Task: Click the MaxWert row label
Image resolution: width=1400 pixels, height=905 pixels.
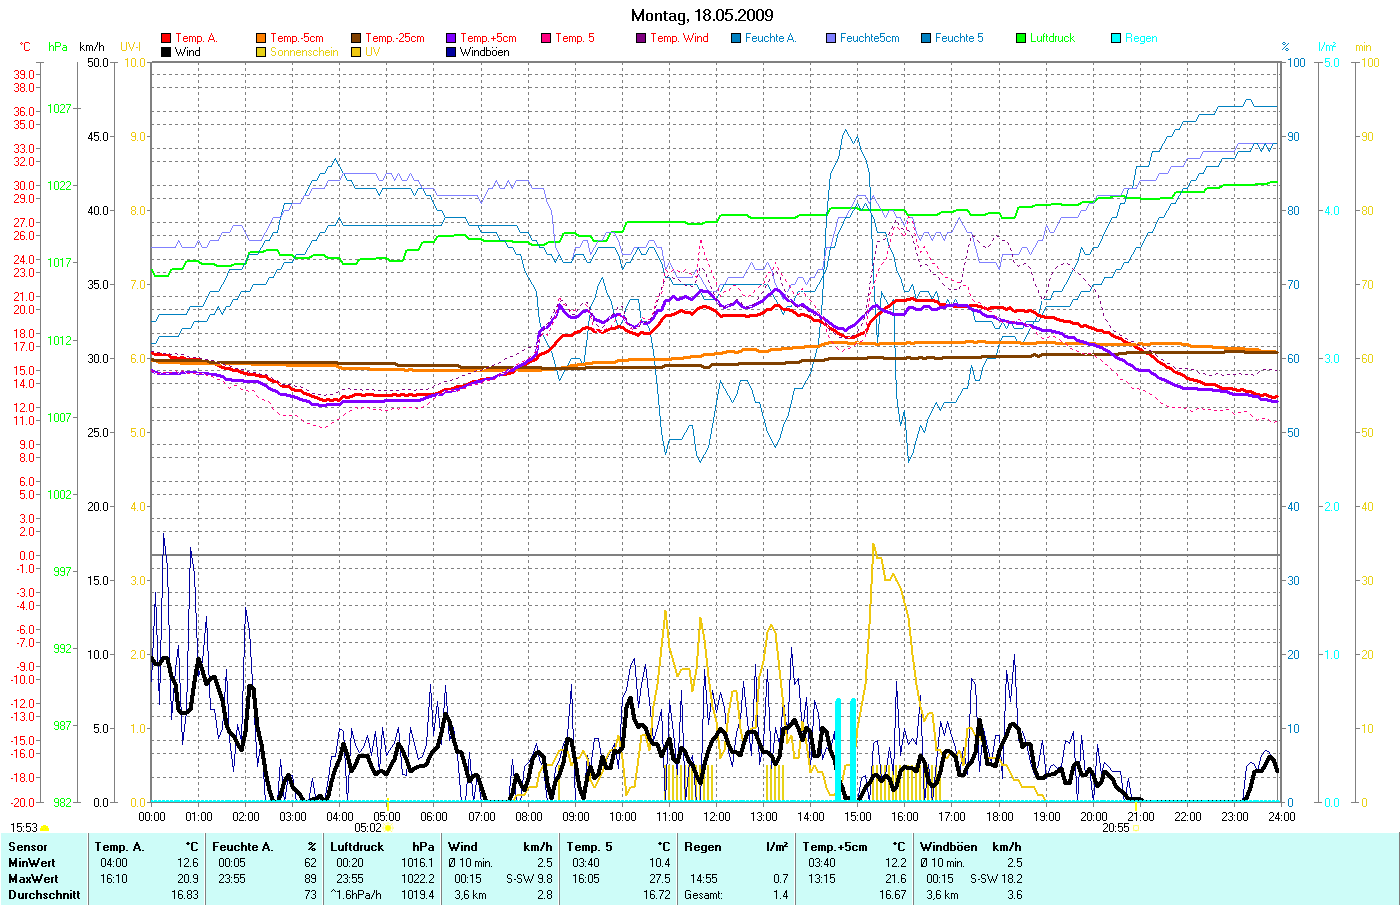Action: click(32, 879)
